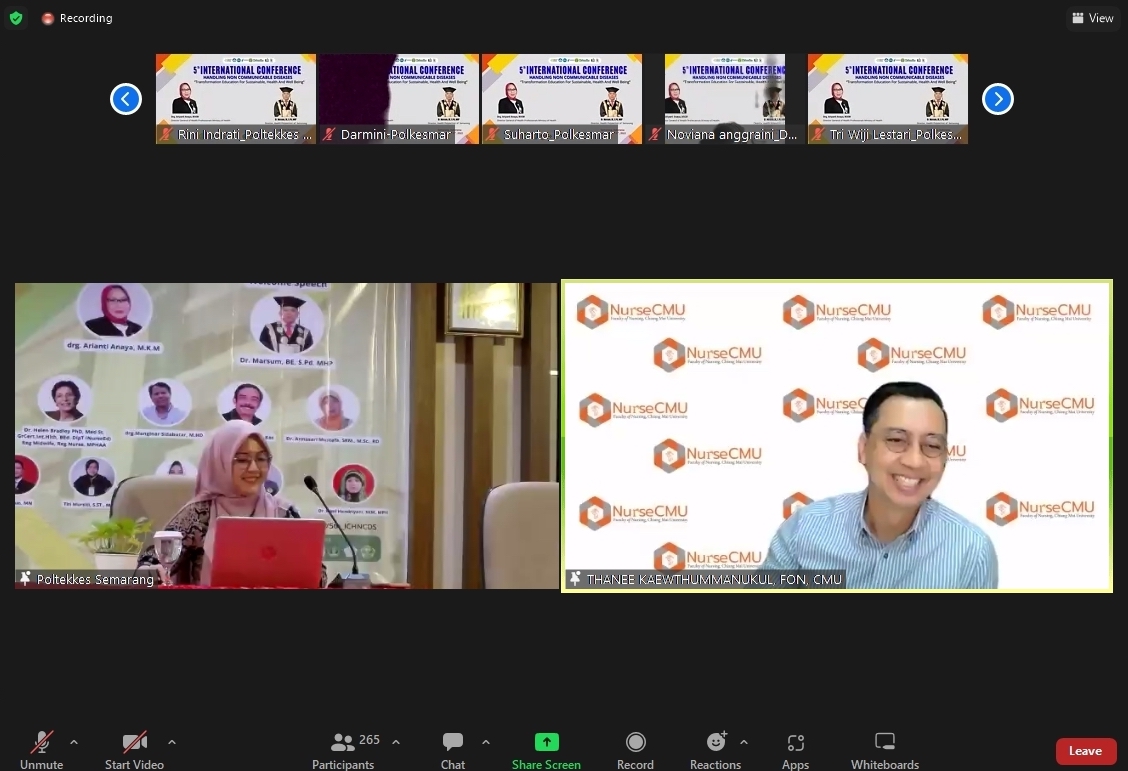Click the Record button
This screenshot has height=771, width=1128.
635,751
